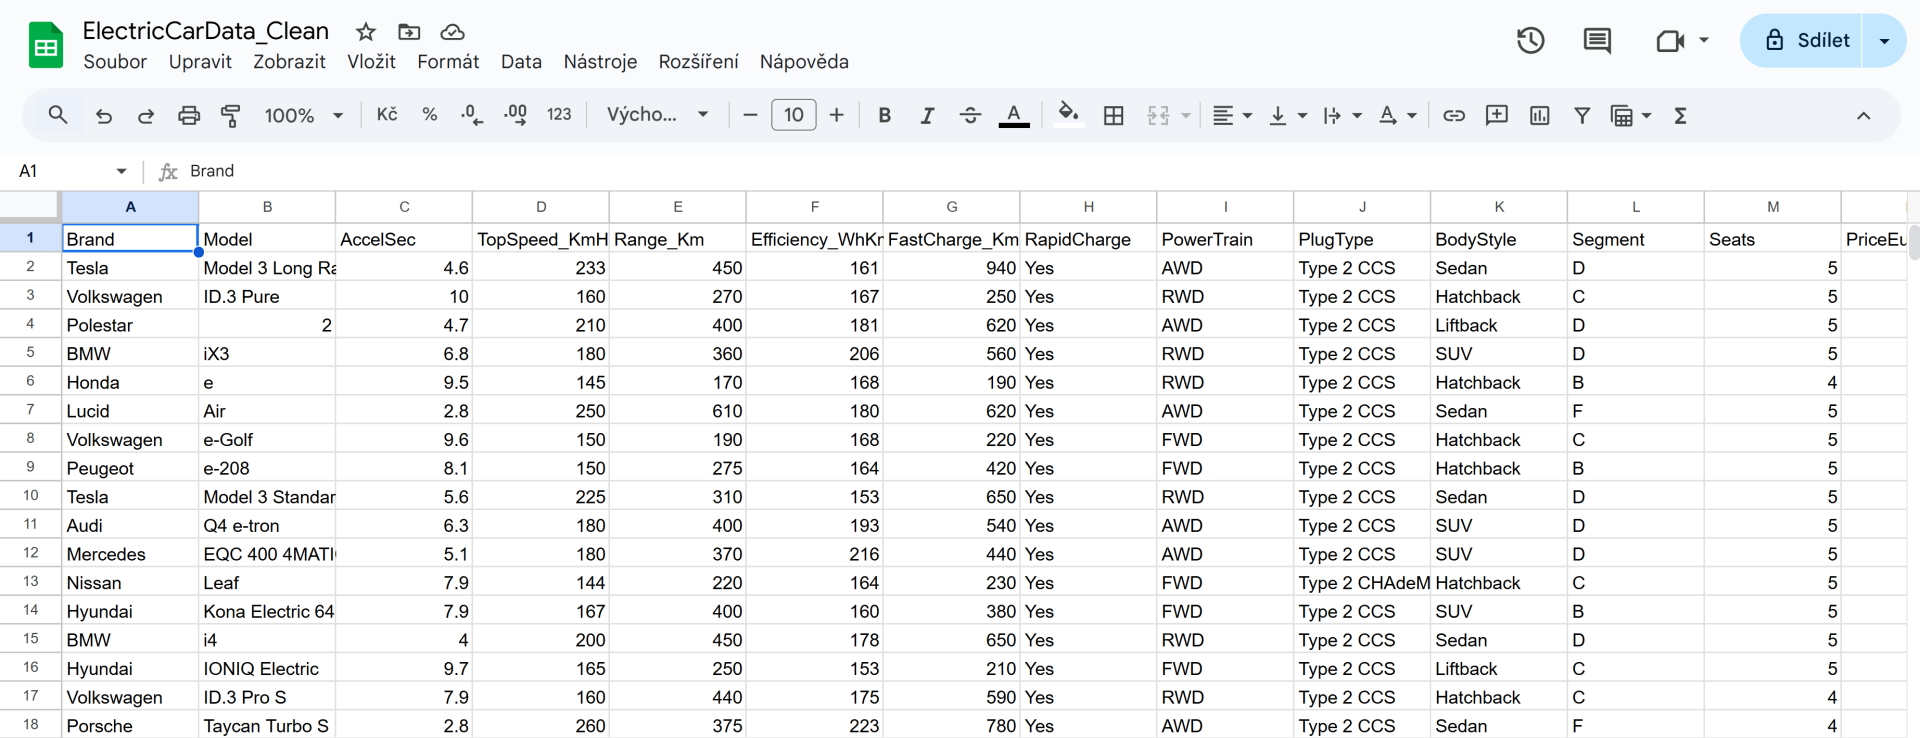This screenshot has height=738, width=1920.
Task: Click the insert link icon
Action: tap(1454, 115)
